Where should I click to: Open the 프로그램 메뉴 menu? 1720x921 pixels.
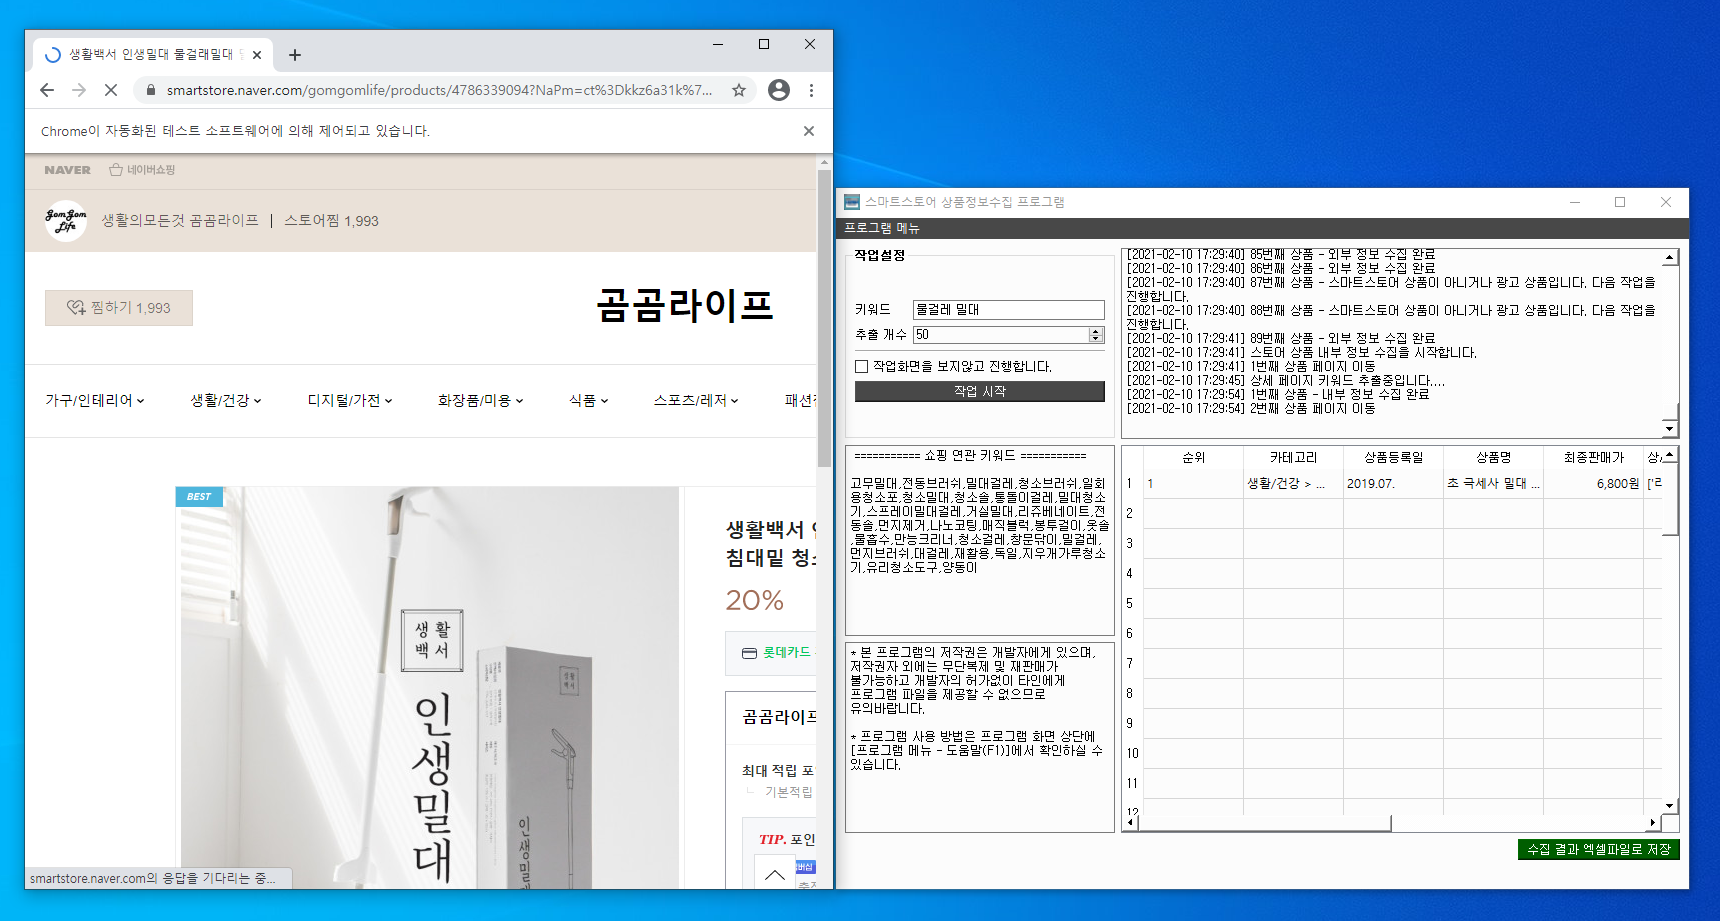[882, 228]
